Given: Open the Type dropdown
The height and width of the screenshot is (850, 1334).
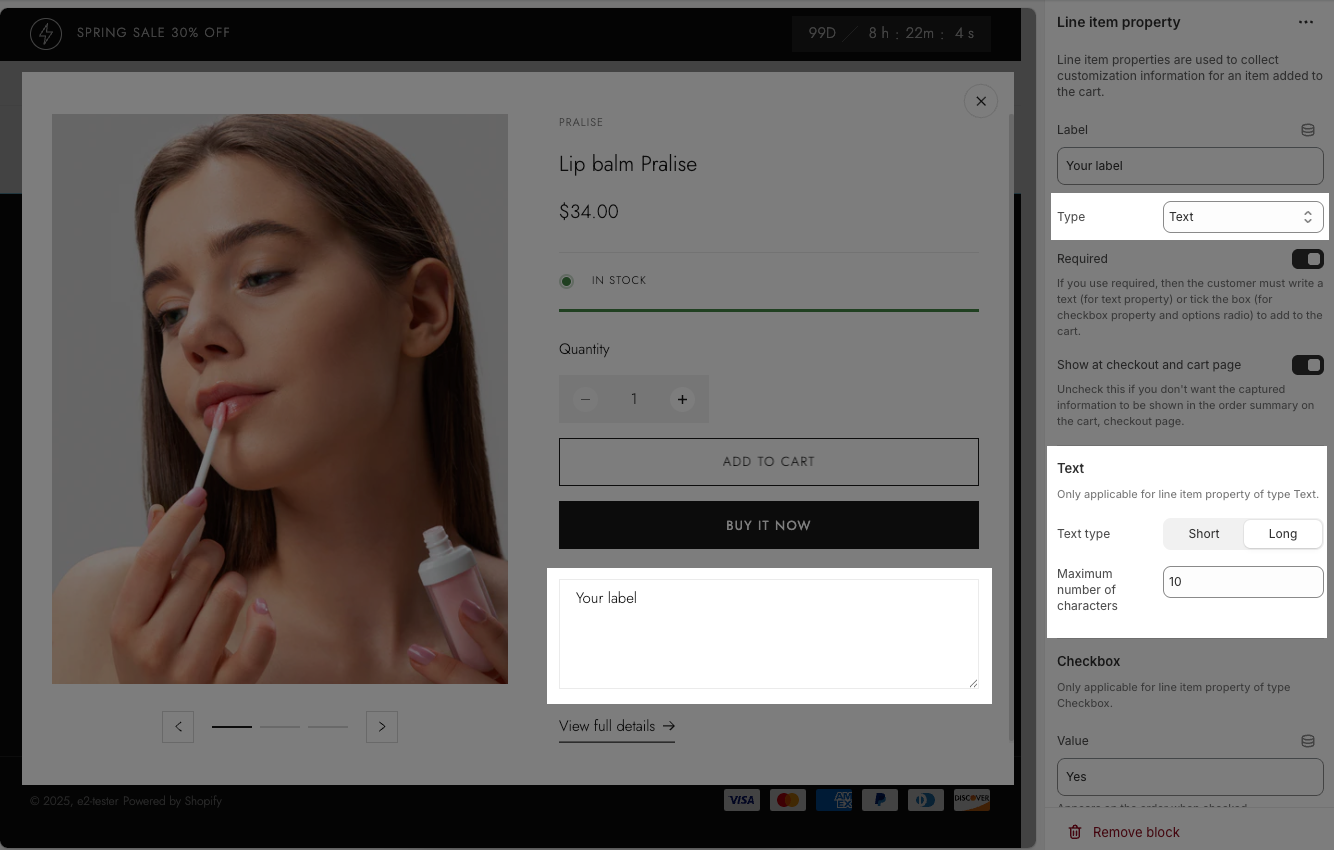Looking at the screenshot, I should 1242,217.
